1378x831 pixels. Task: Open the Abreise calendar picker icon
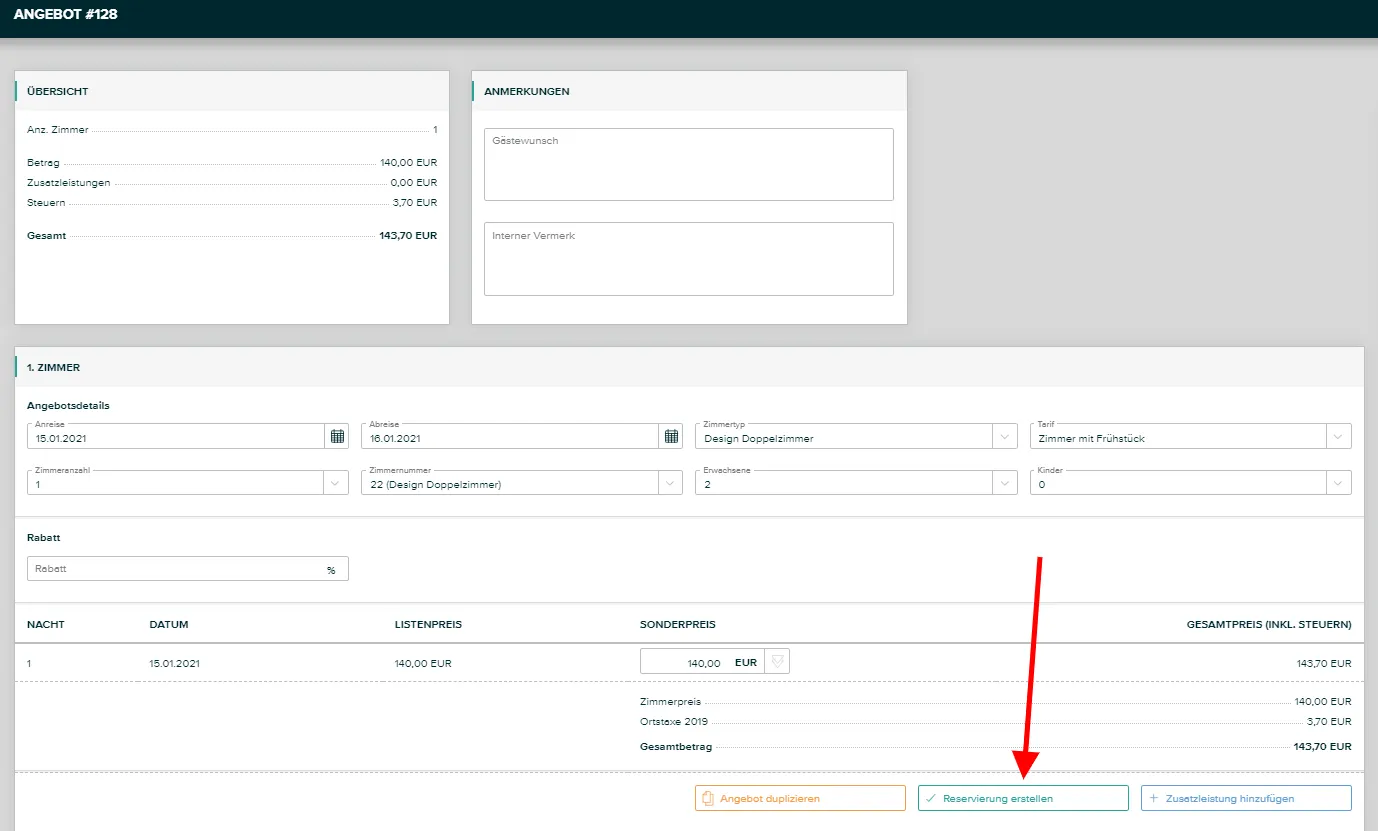point(672,436)
